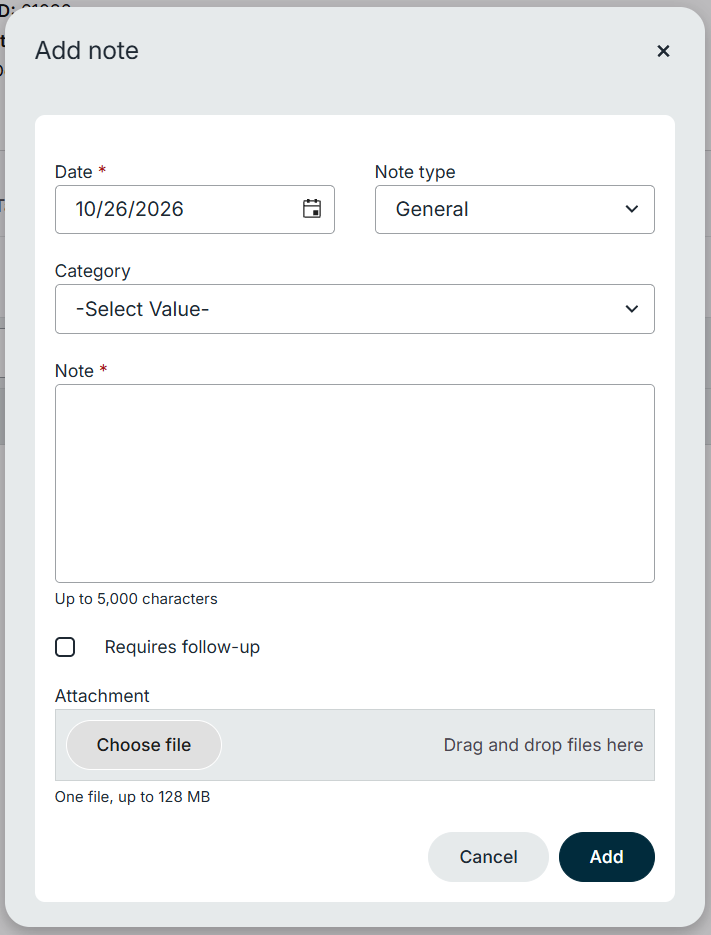Submit the note with Add button
Screen dimensions: 711x935
point(607,857)
